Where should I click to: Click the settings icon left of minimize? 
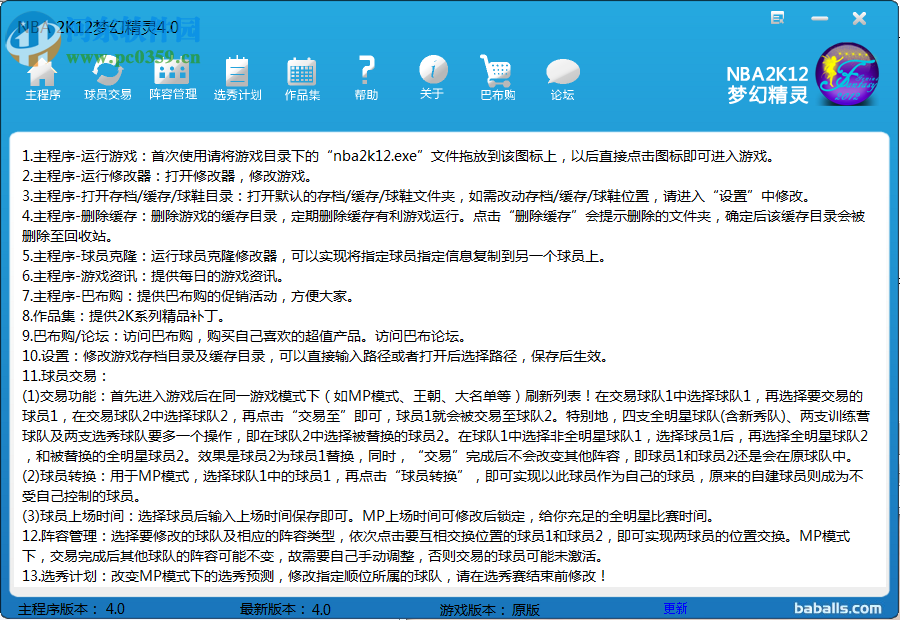click(778, 18)
